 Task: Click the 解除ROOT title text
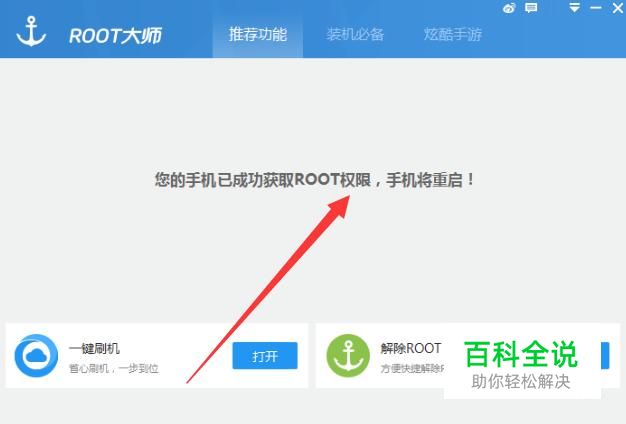[x=411, y=349]
